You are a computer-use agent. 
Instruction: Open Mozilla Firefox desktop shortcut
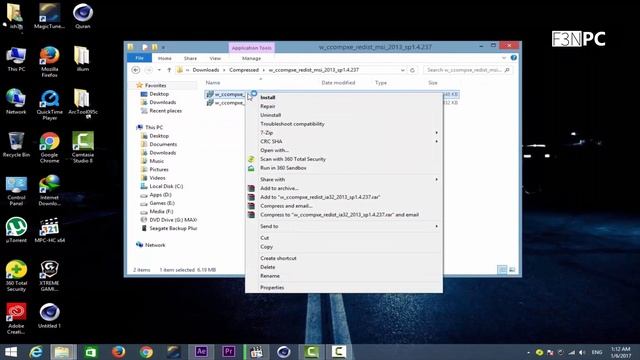pos(49,62)
